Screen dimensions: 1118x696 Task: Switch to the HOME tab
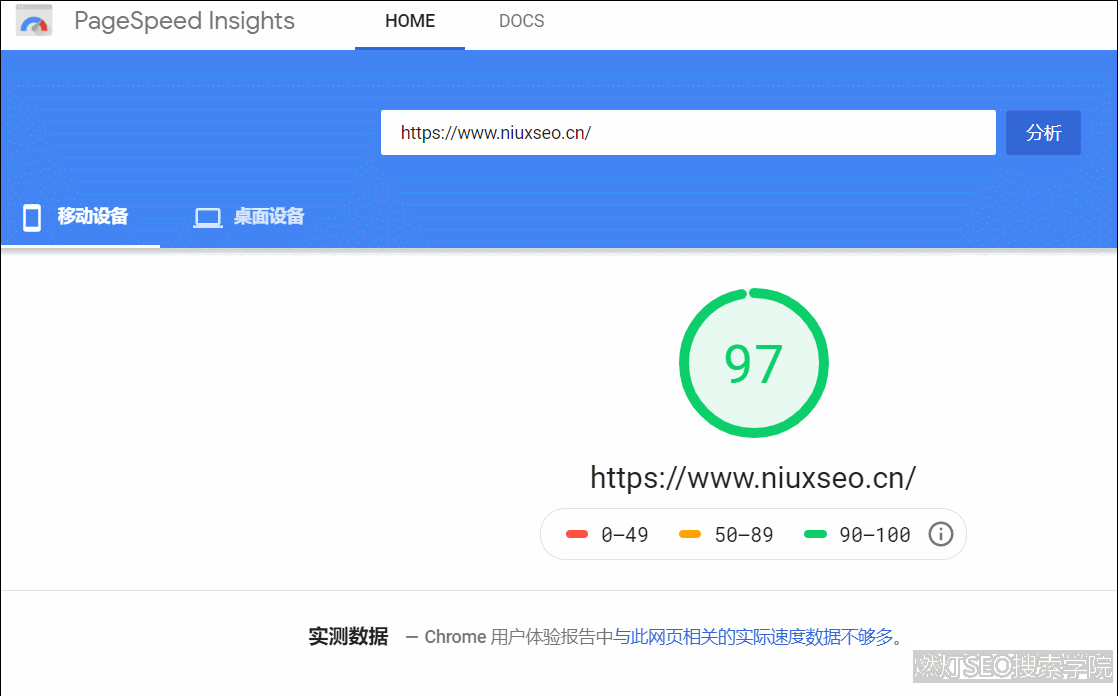tap(410, 21)
